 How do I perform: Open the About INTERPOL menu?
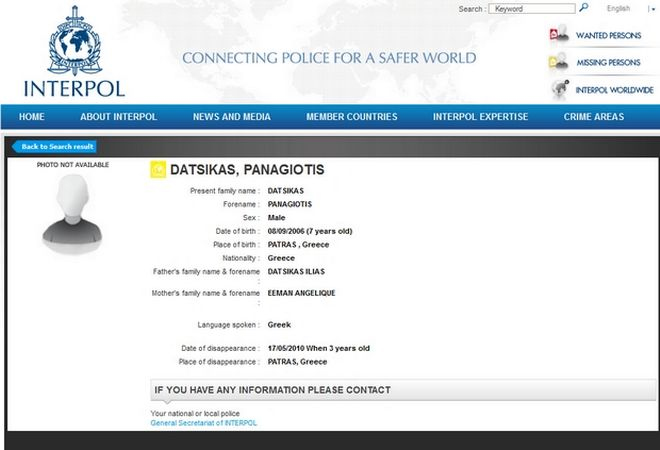click(119, 117)
